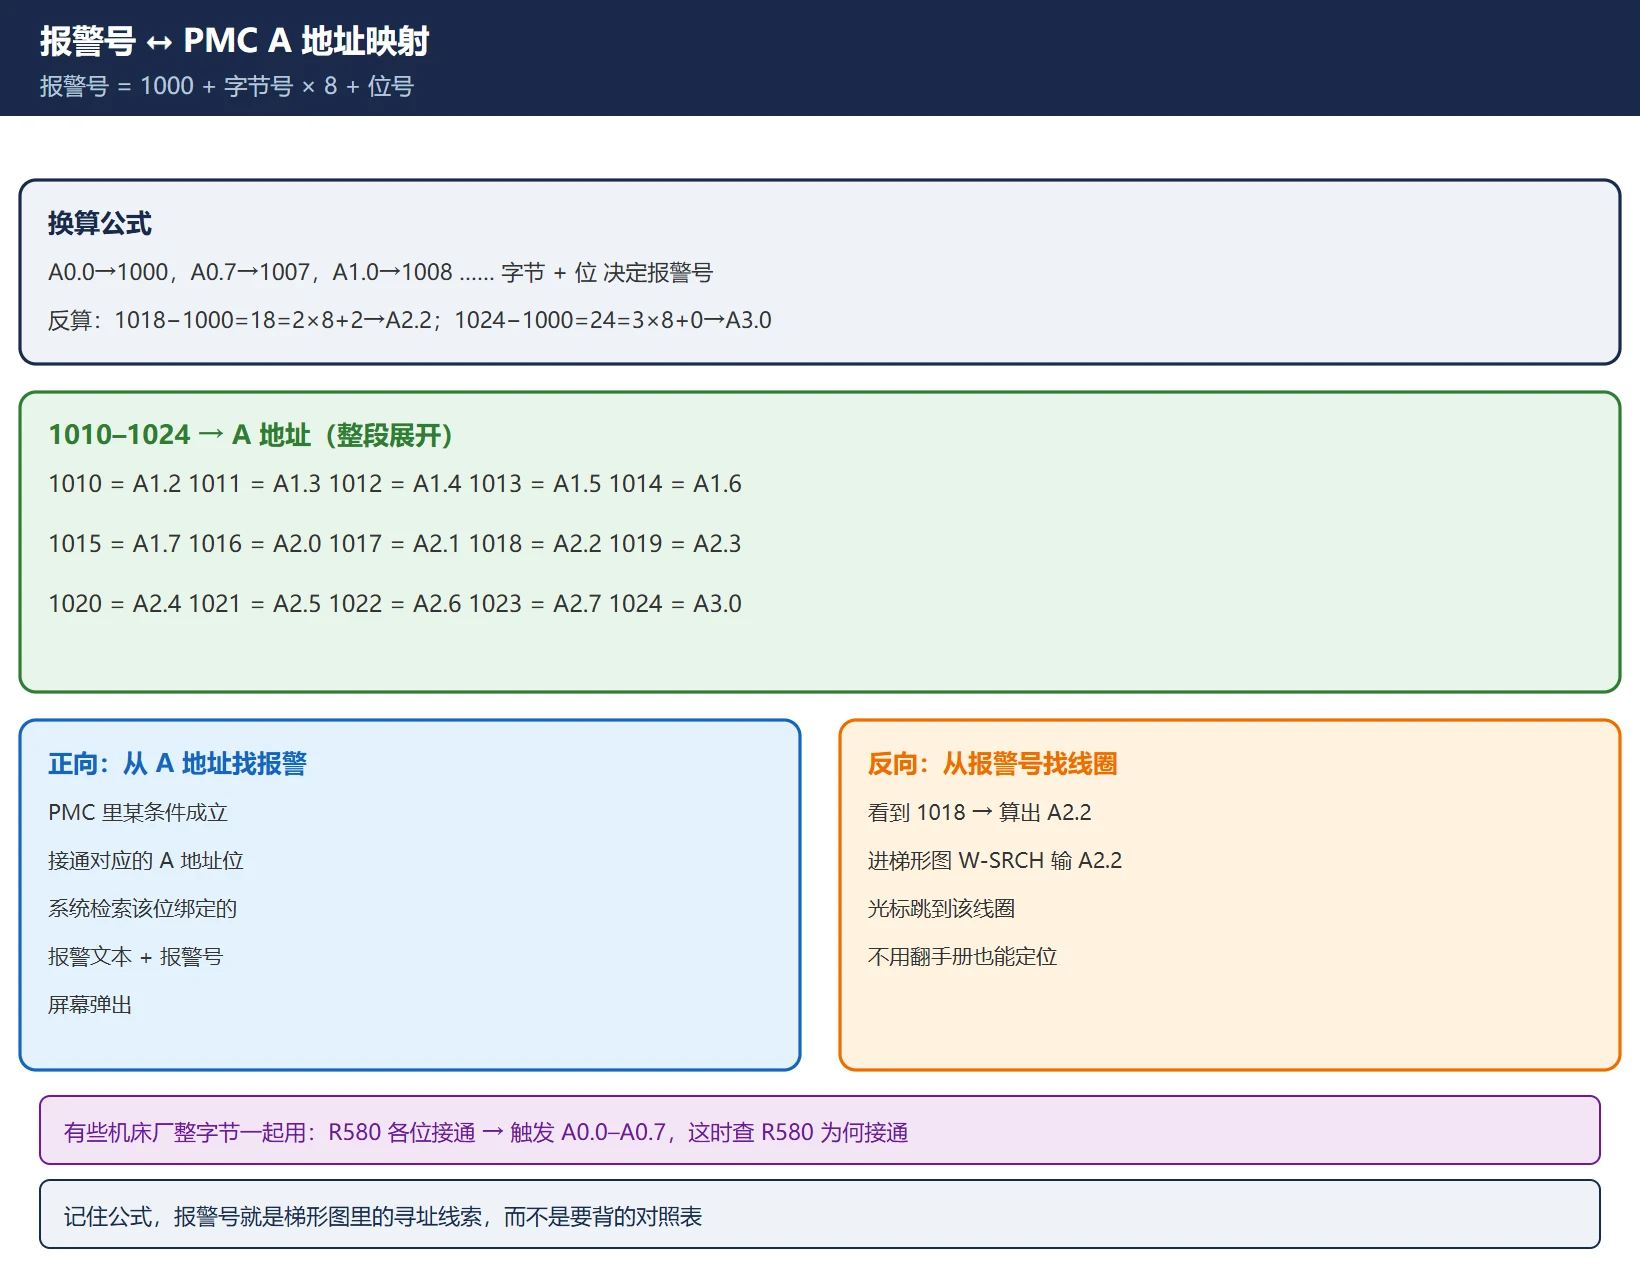Click the "反算：1018−1000=18" calculation line
Image resolution: width=1640 pixels, height=1280 pixels.
(x=410, y=320)
